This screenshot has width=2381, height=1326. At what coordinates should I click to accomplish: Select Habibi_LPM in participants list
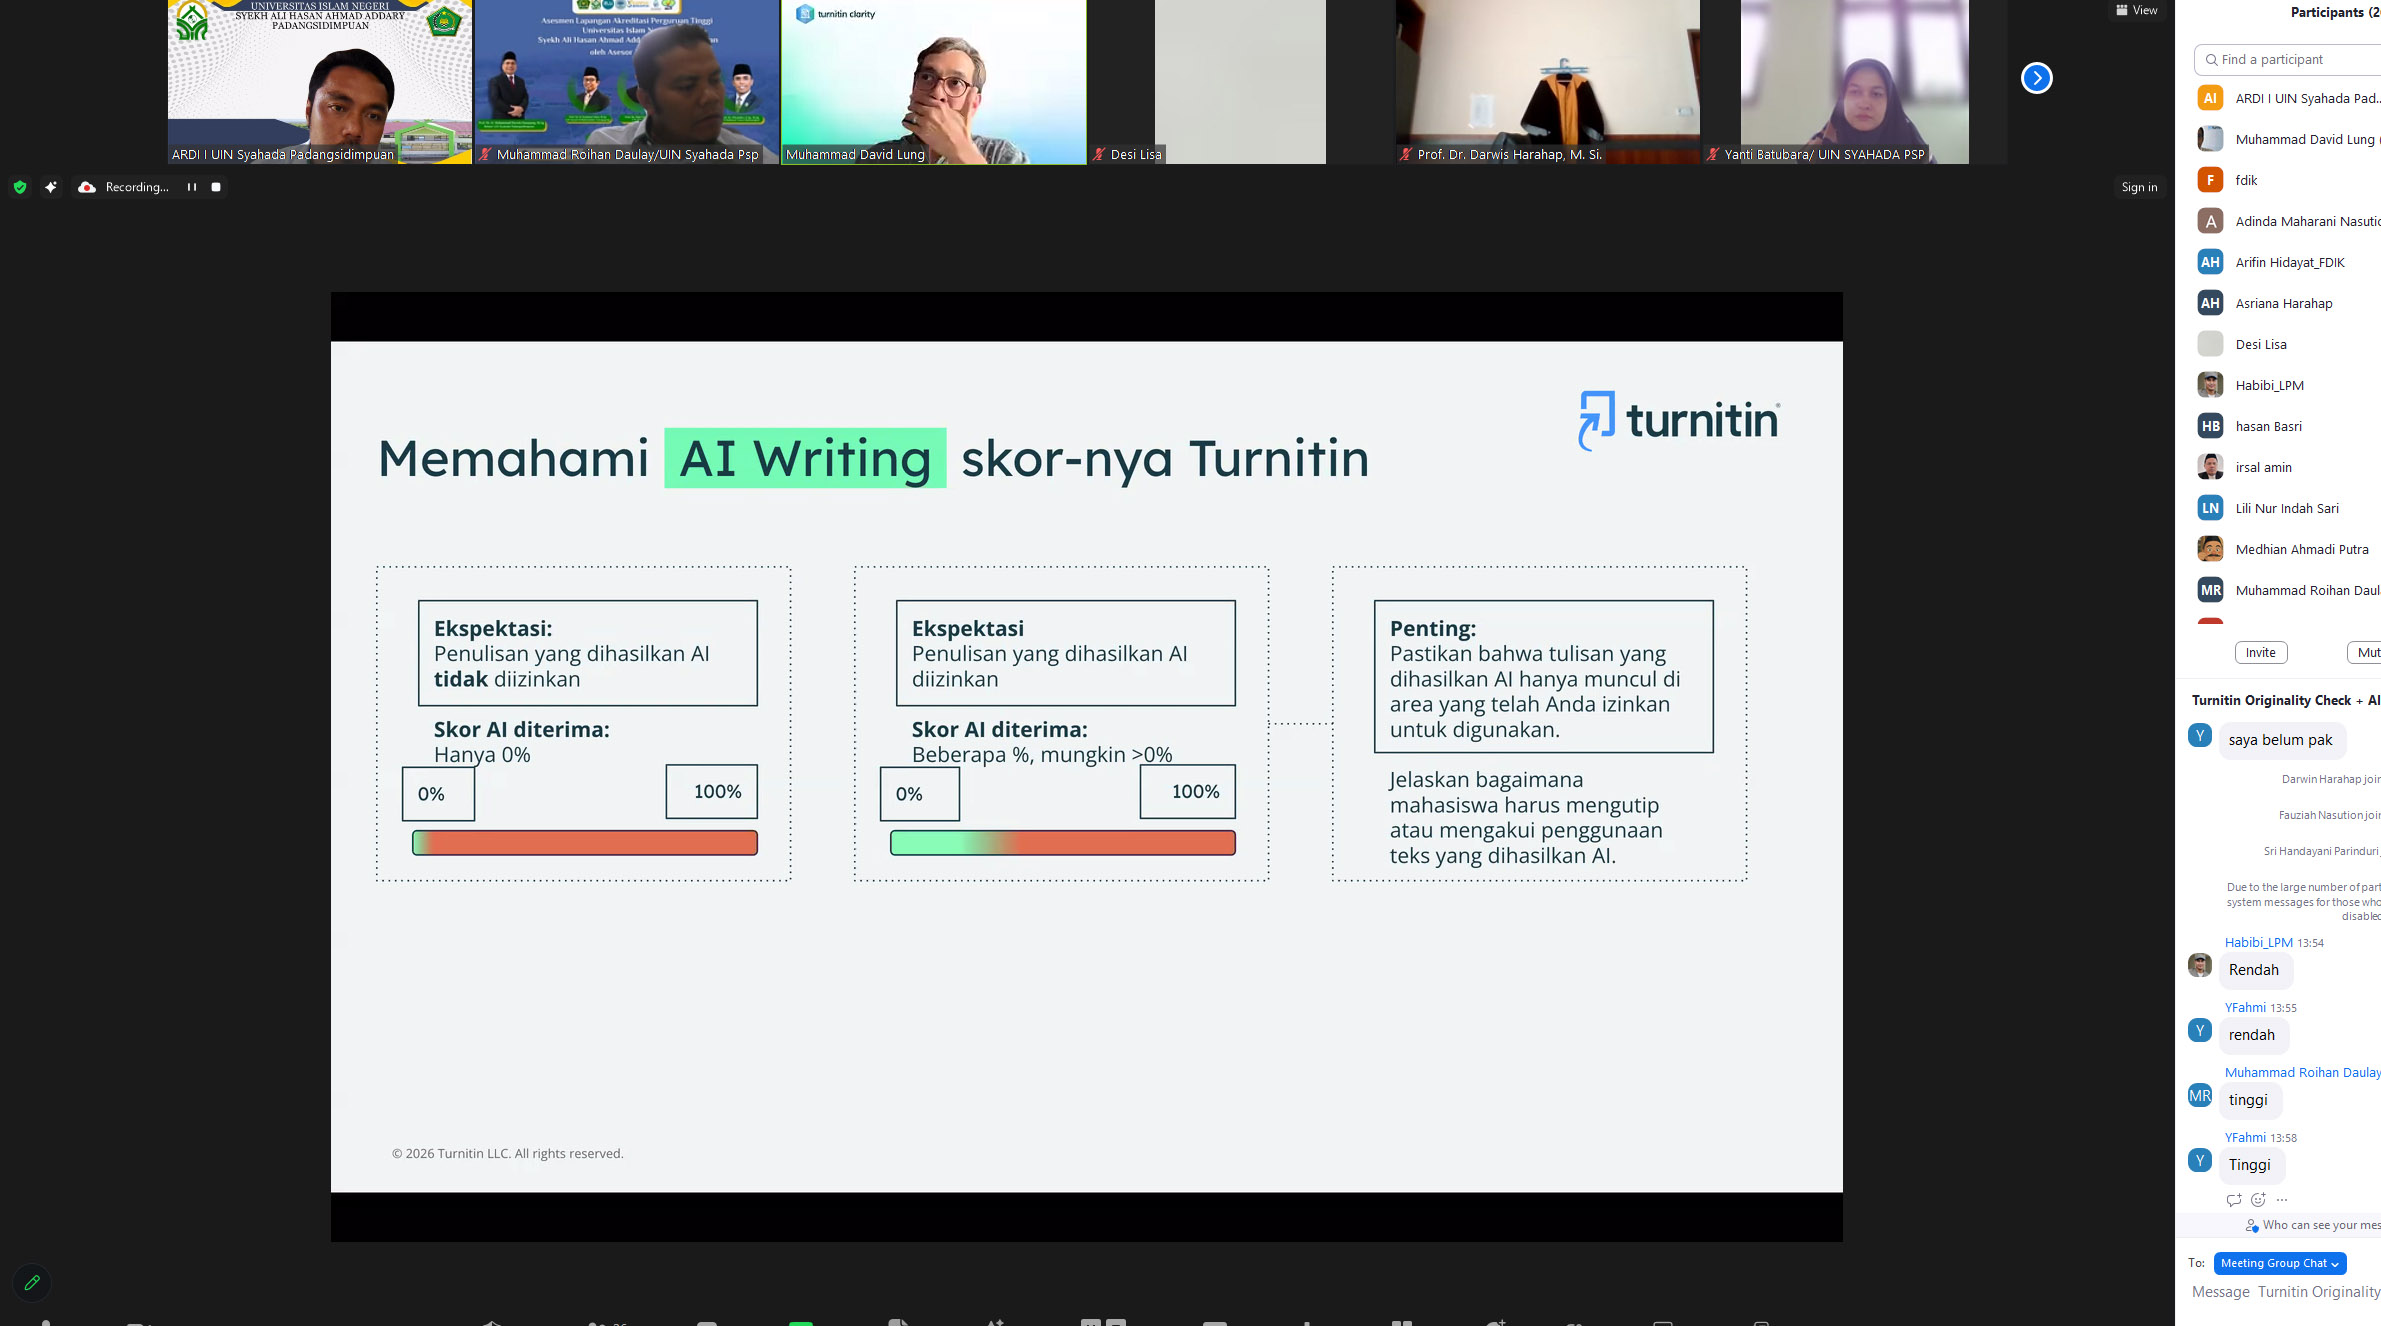pyautogui.click(x=2269, y=385)
